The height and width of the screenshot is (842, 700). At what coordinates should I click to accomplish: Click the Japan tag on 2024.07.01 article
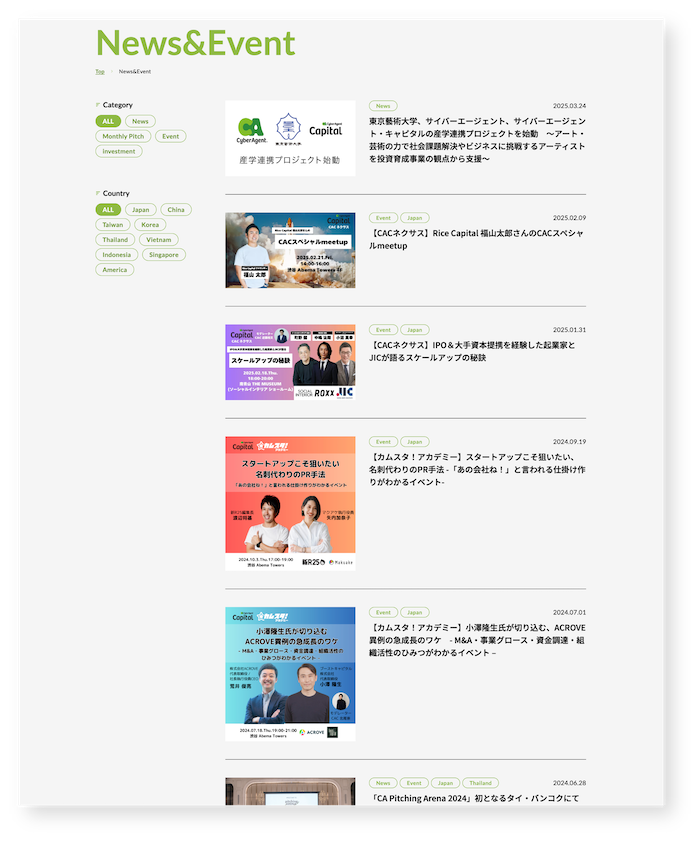pos(414,613)
